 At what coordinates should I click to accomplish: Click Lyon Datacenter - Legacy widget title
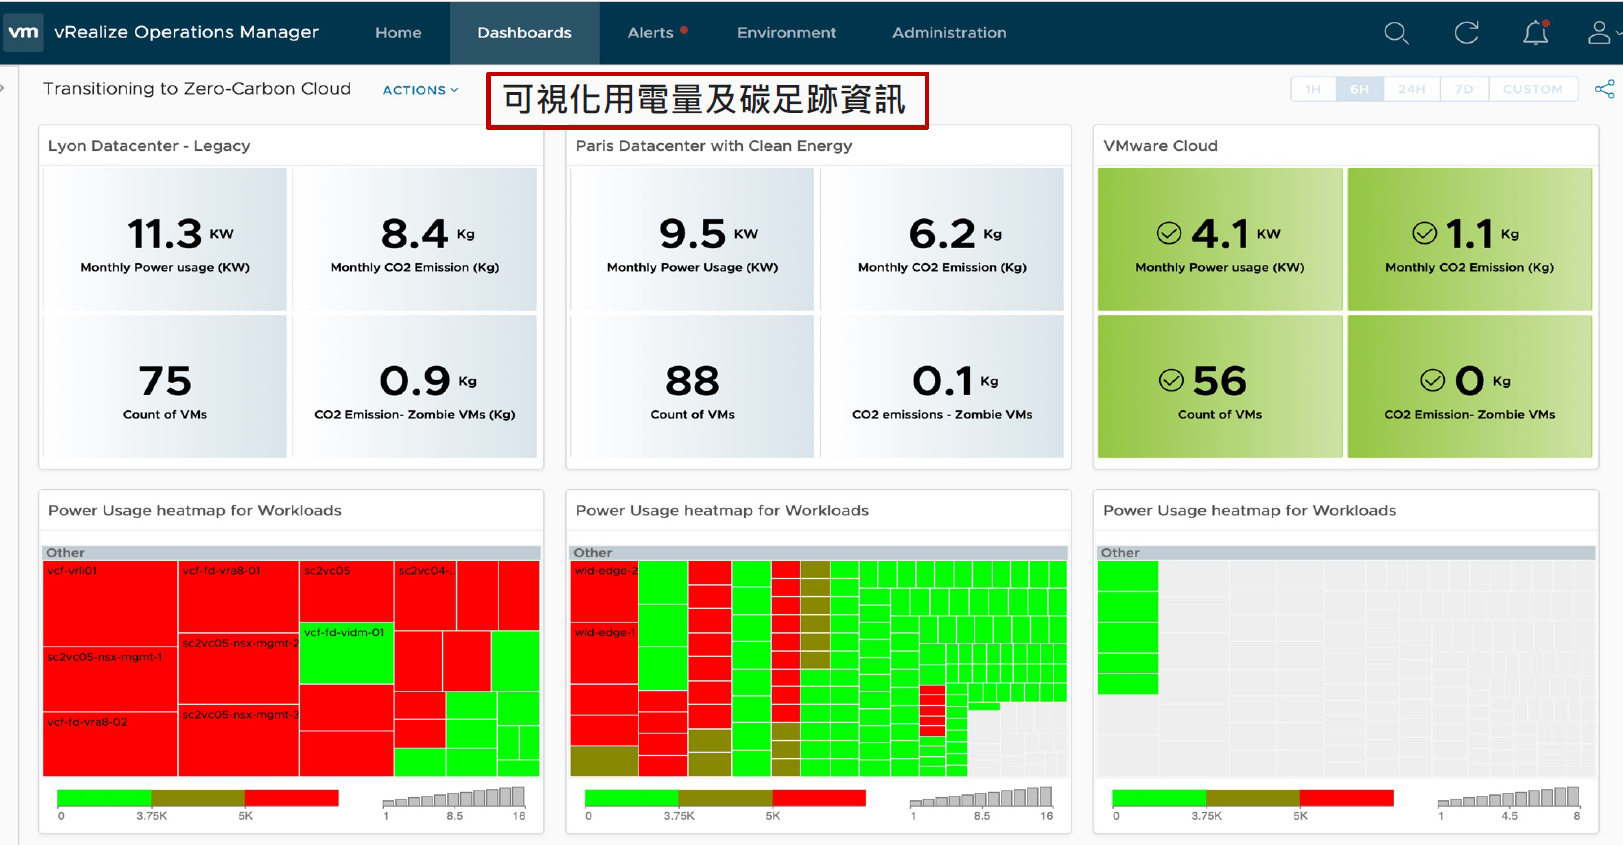149,146
